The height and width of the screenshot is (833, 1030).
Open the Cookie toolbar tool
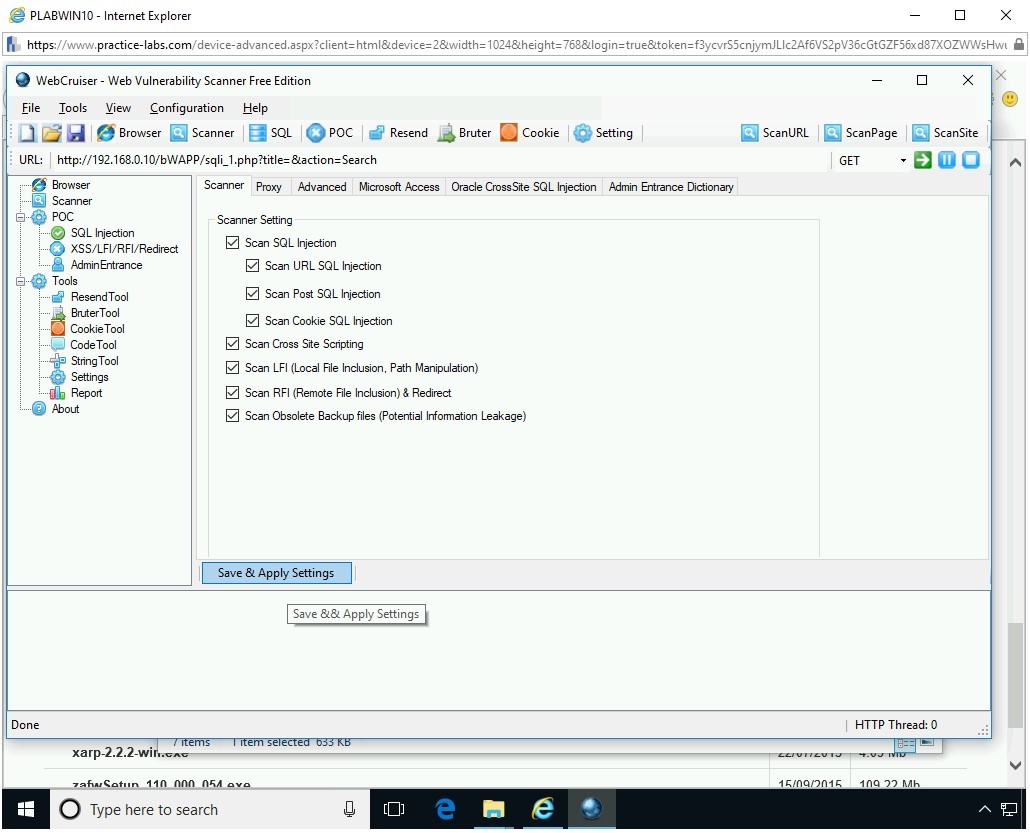[x=529, y=133]
